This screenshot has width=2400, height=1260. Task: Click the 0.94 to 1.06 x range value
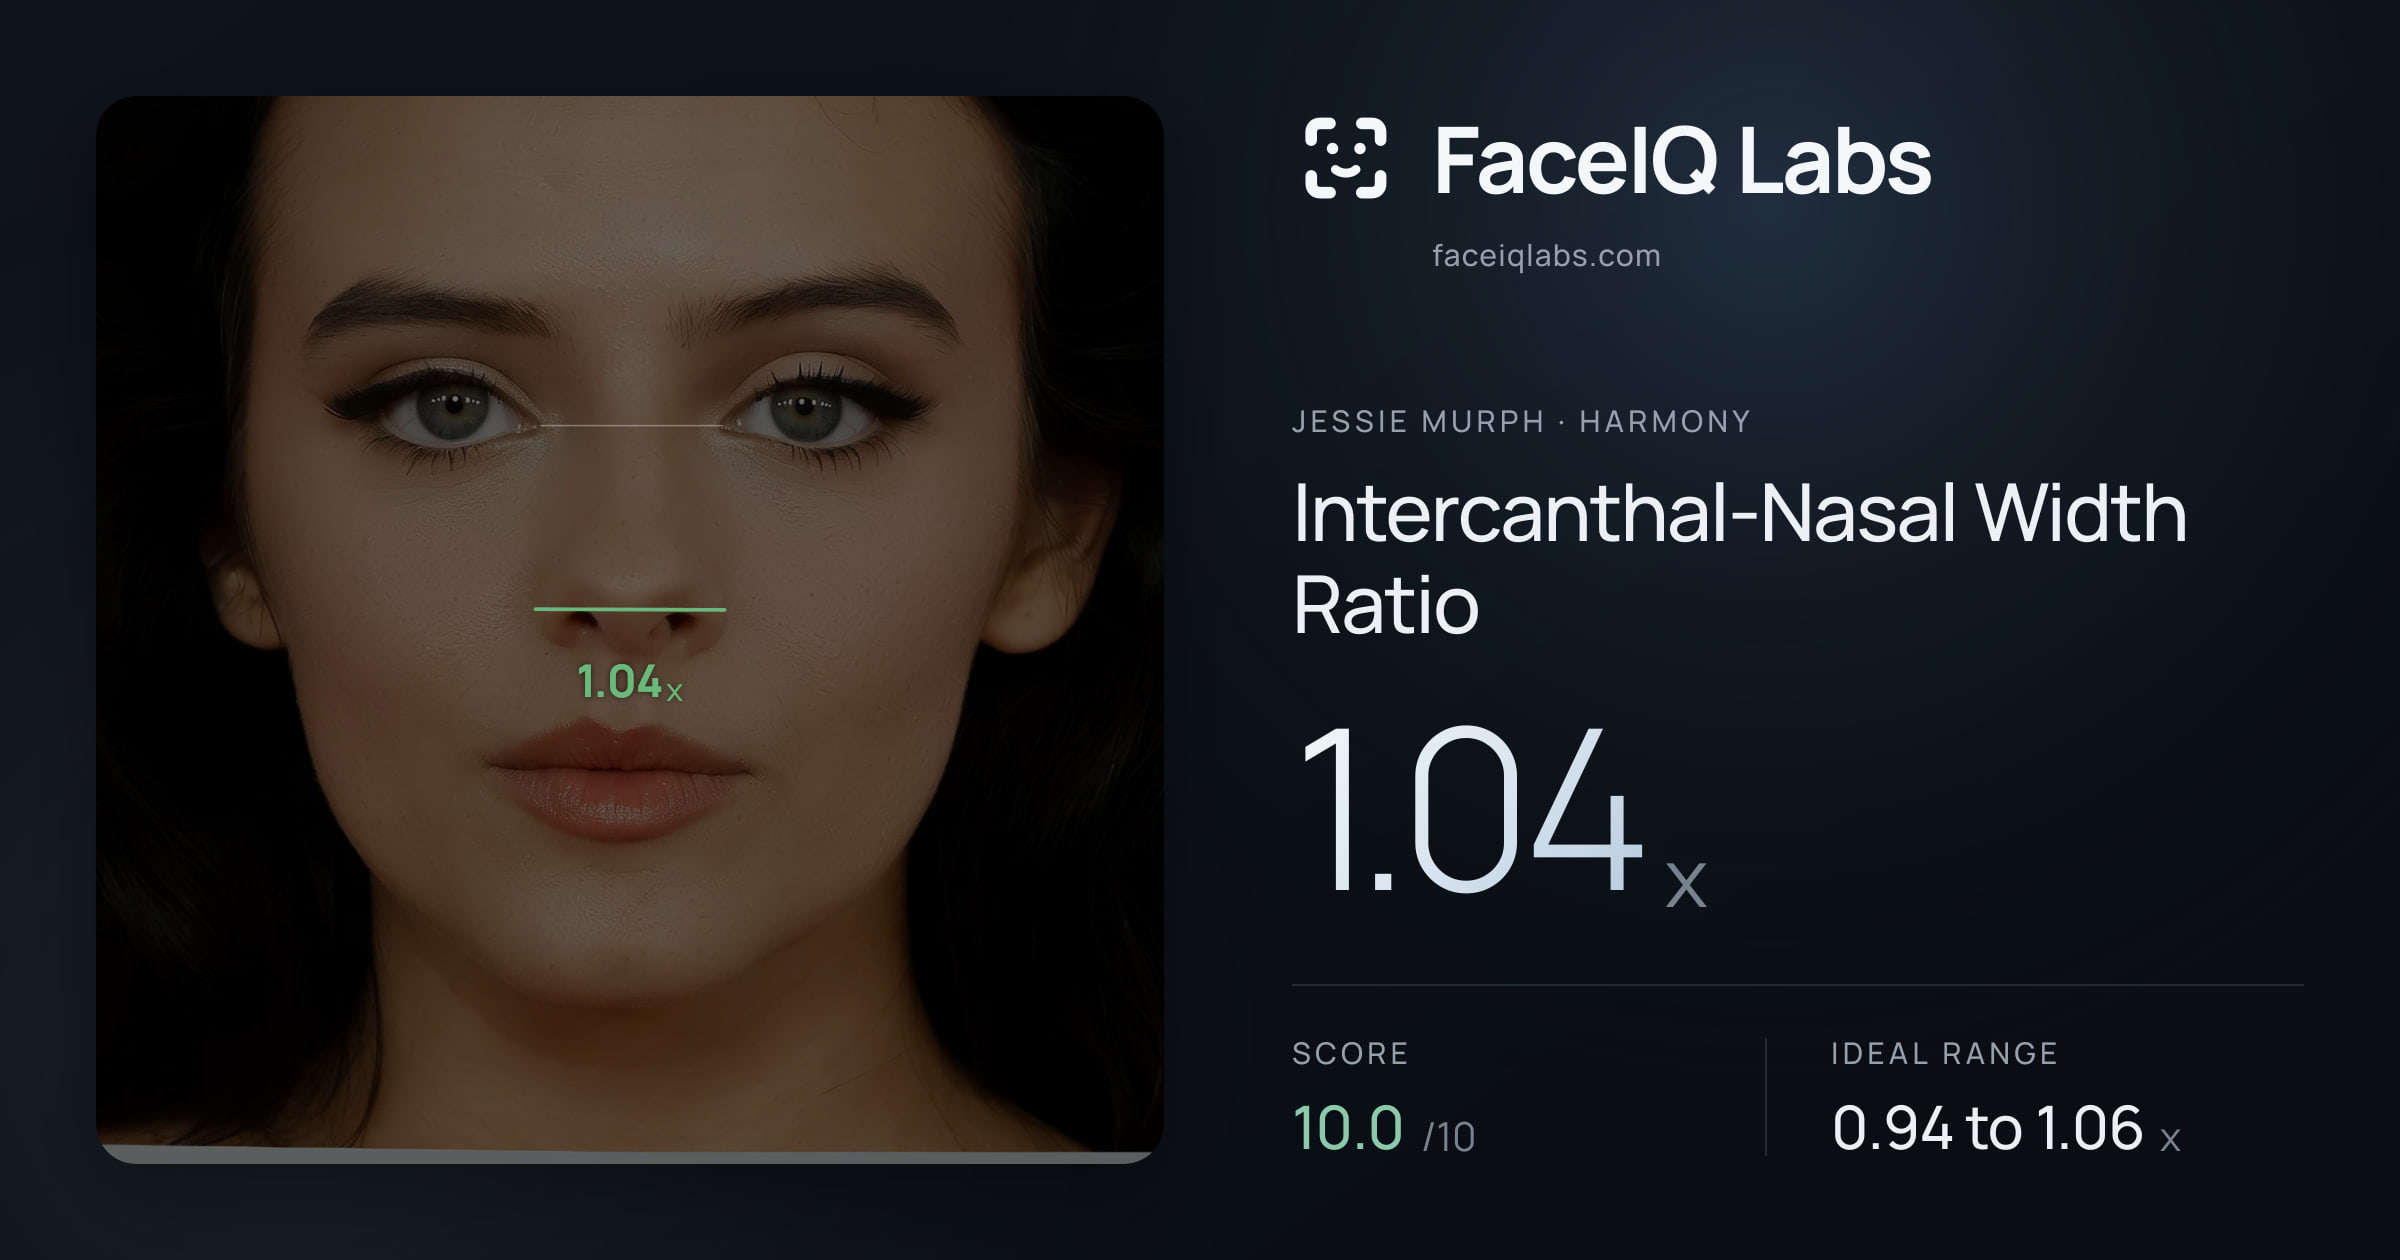pyautogui.click(x=2006, y=1129)
